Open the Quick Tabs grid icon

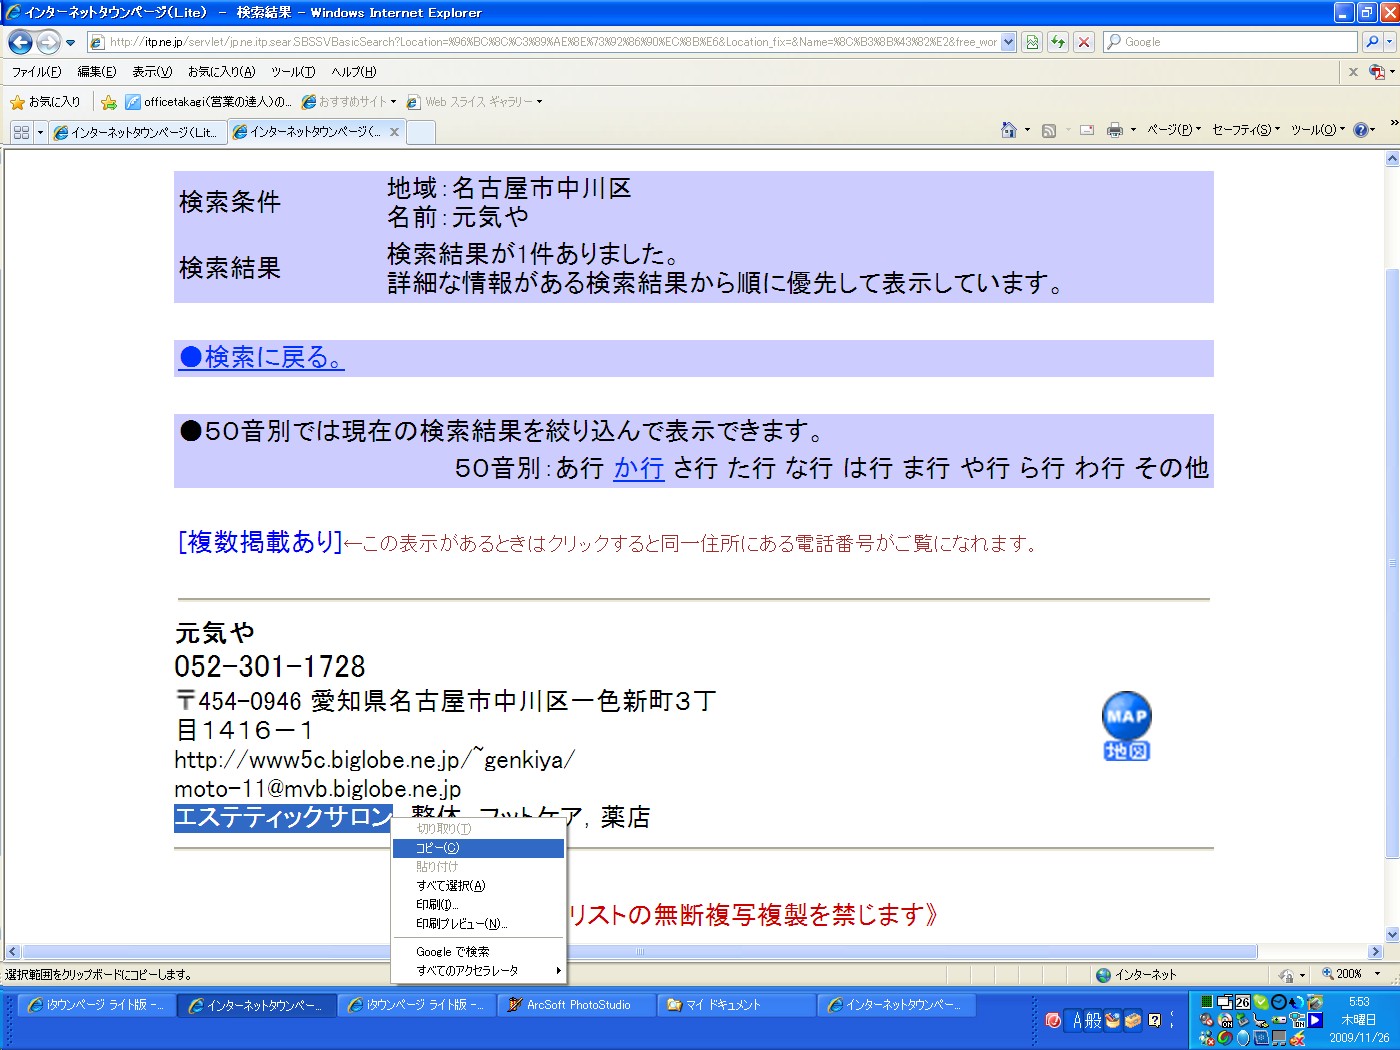click(x=22, y=132)
